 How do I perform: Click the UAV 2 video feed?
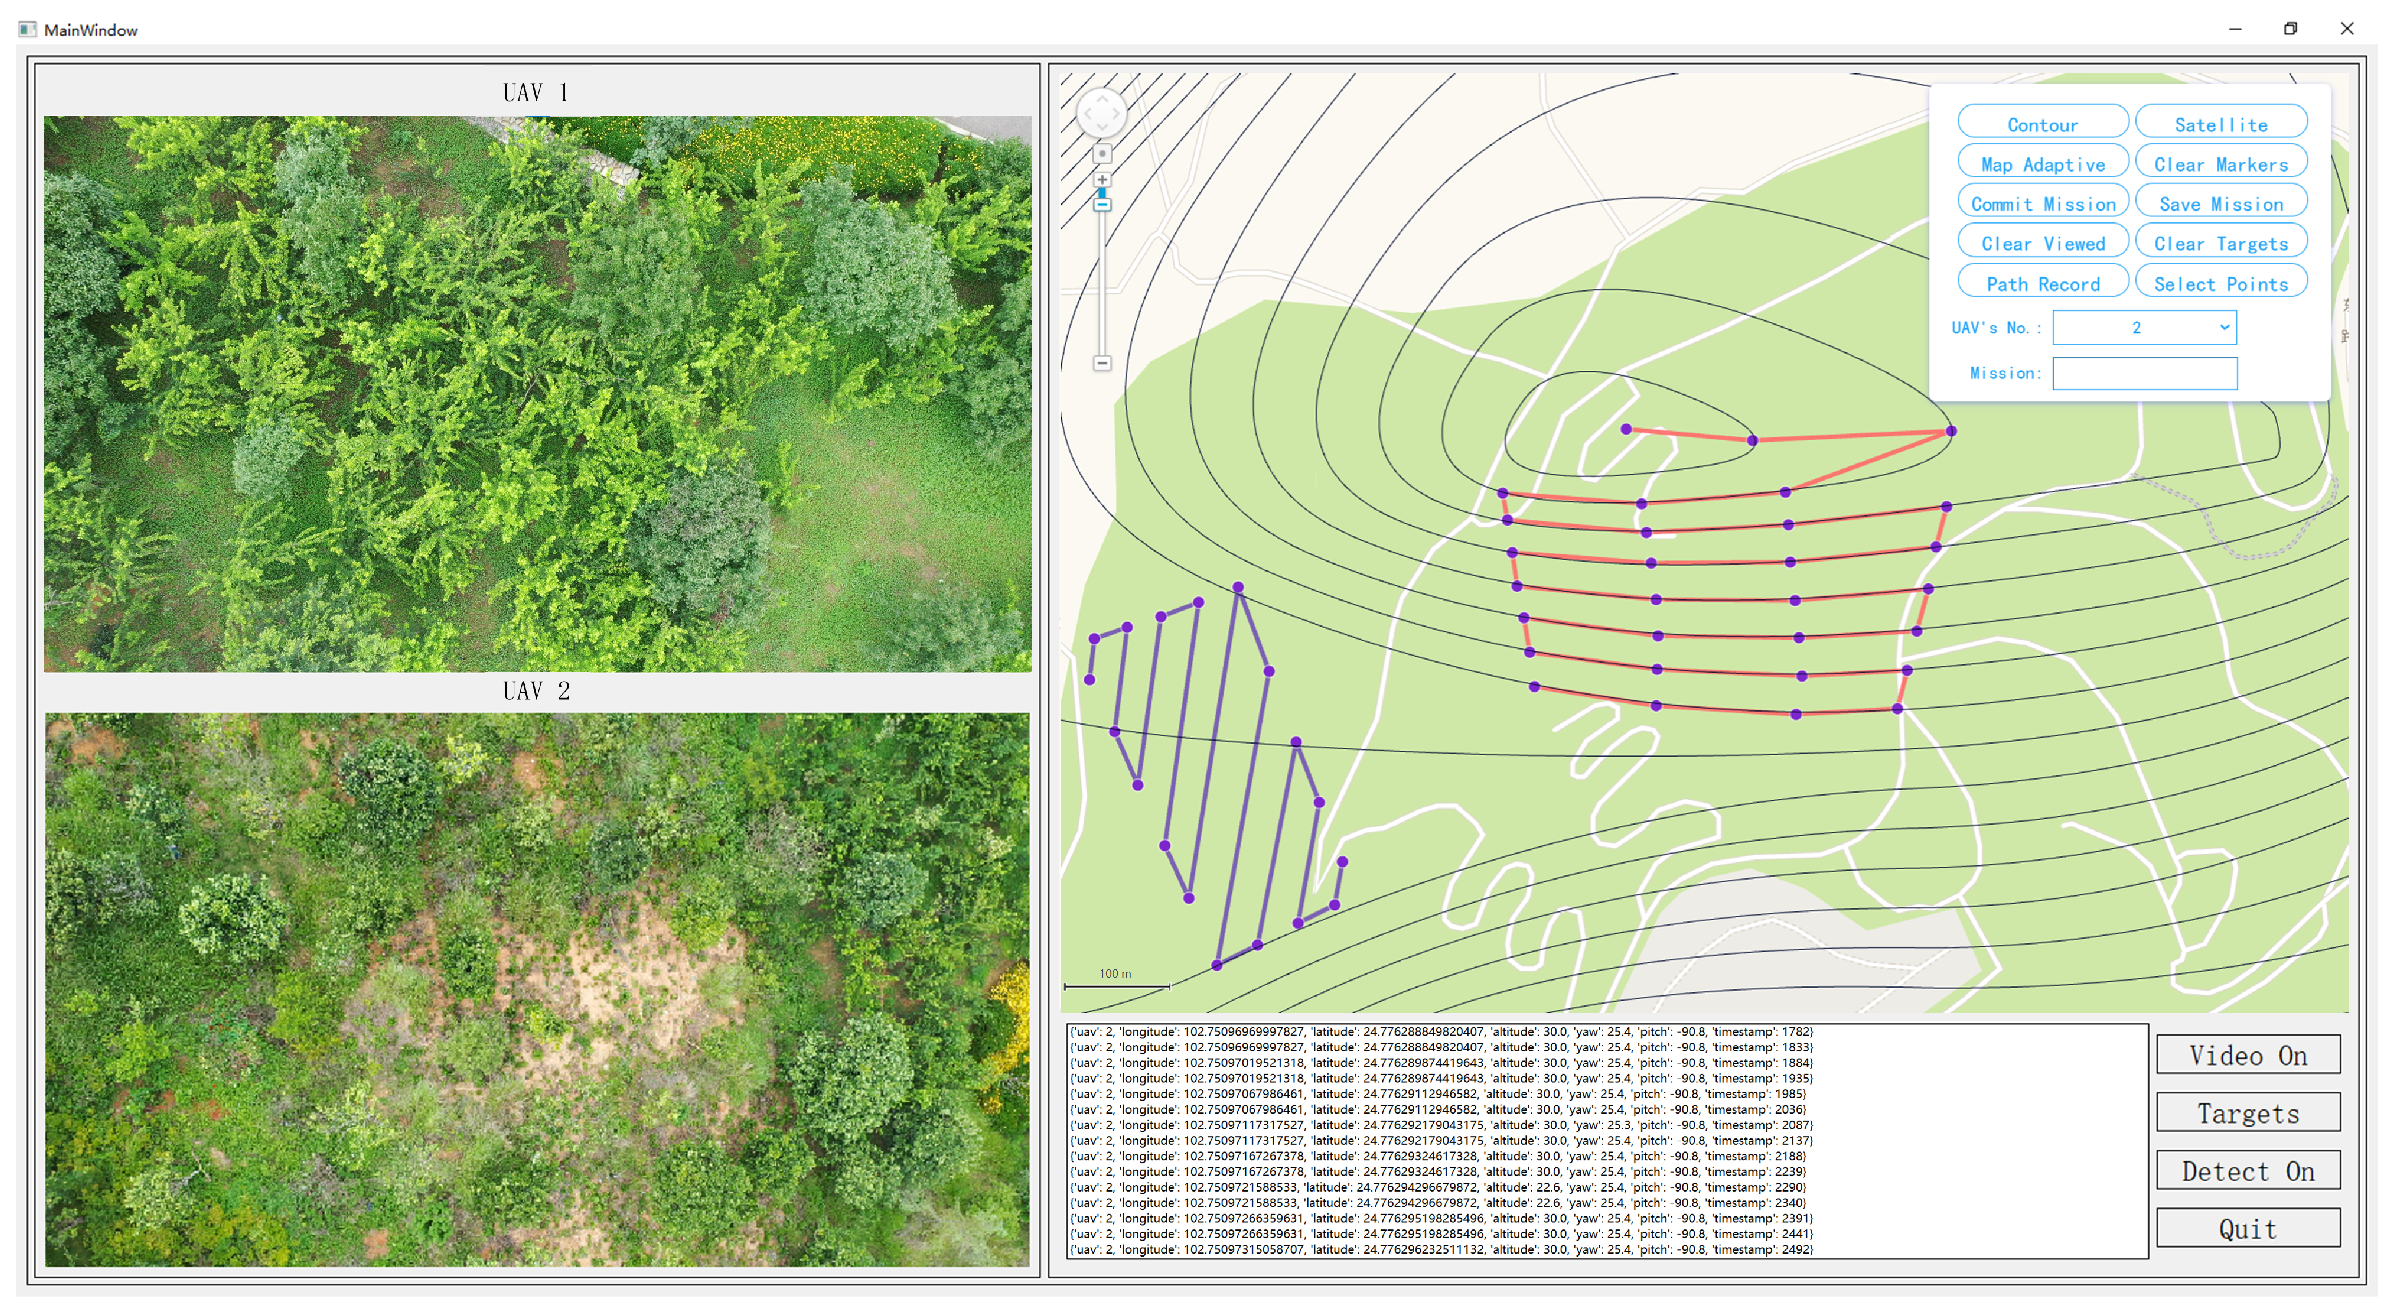pyautogui.click(x=537, y=990)
